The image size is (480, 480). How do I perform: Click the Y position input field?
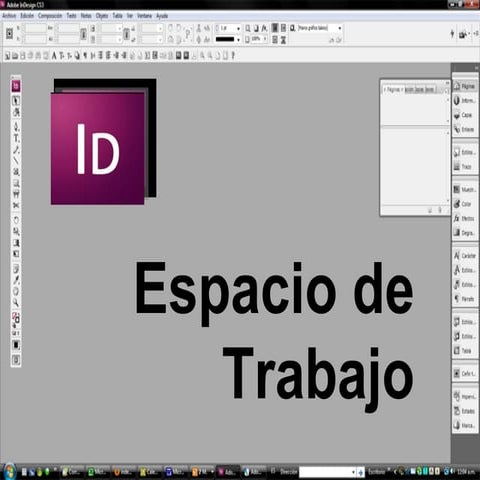click(35, 39)
